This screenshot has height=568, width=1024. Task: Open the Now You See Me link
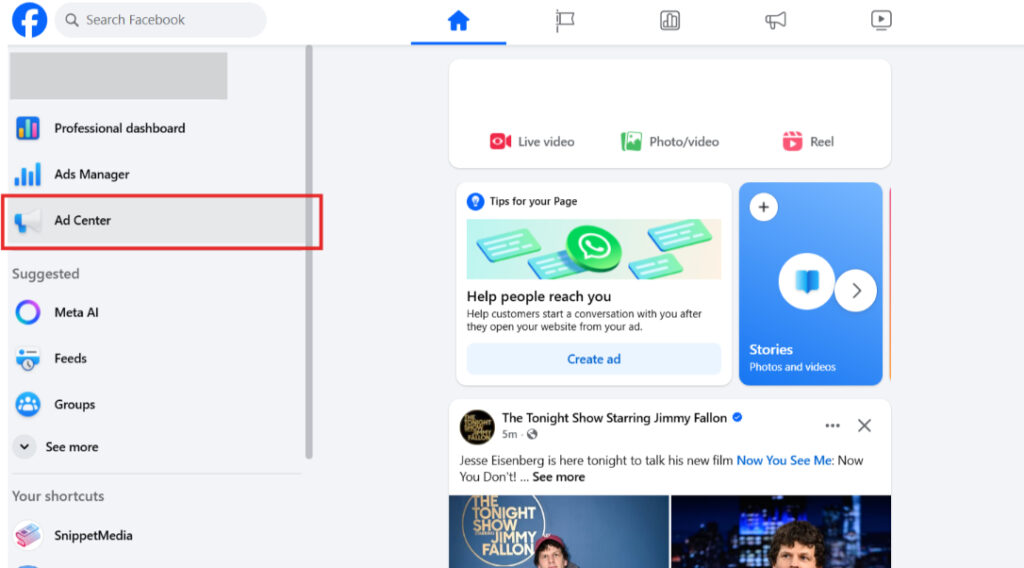point(784,460)
